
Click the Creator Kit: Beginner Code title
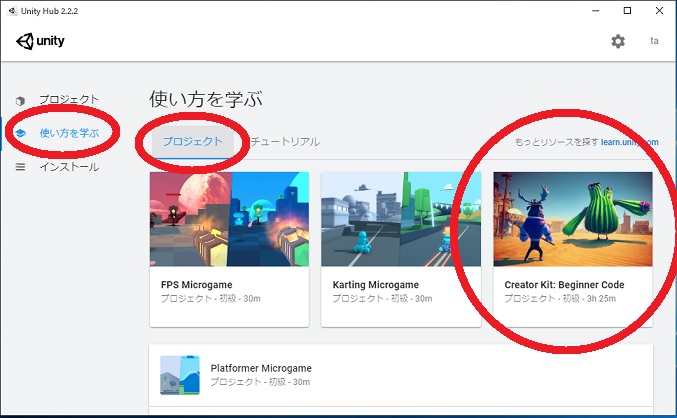(x=564, y=285)
